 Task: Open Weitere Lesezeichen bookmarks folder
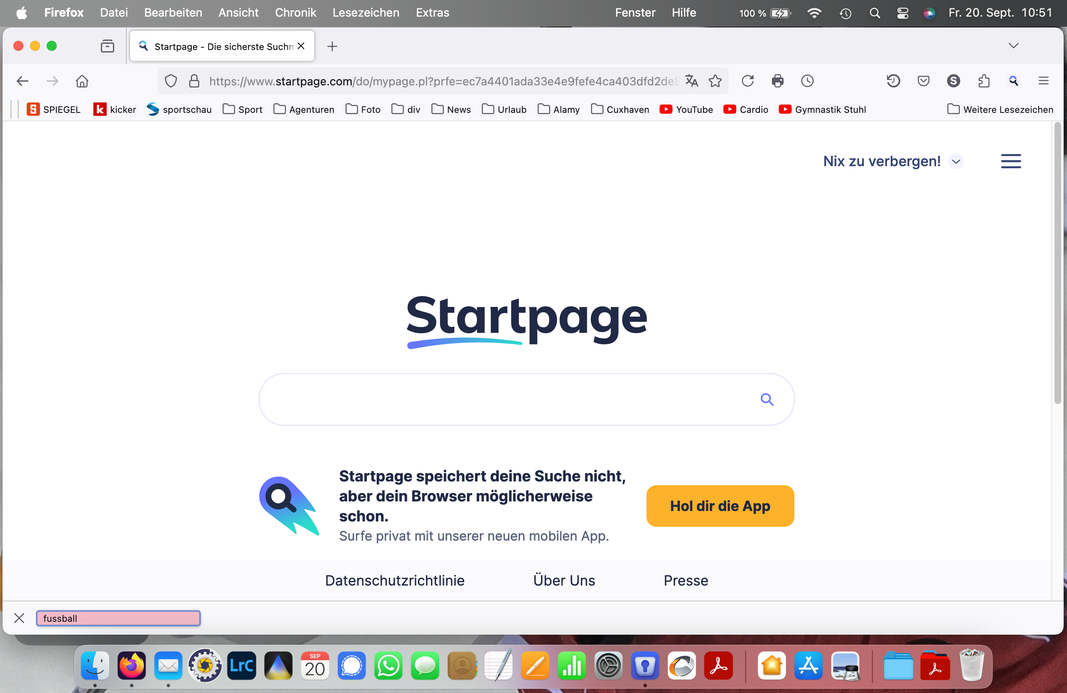tap(1000, 110)
